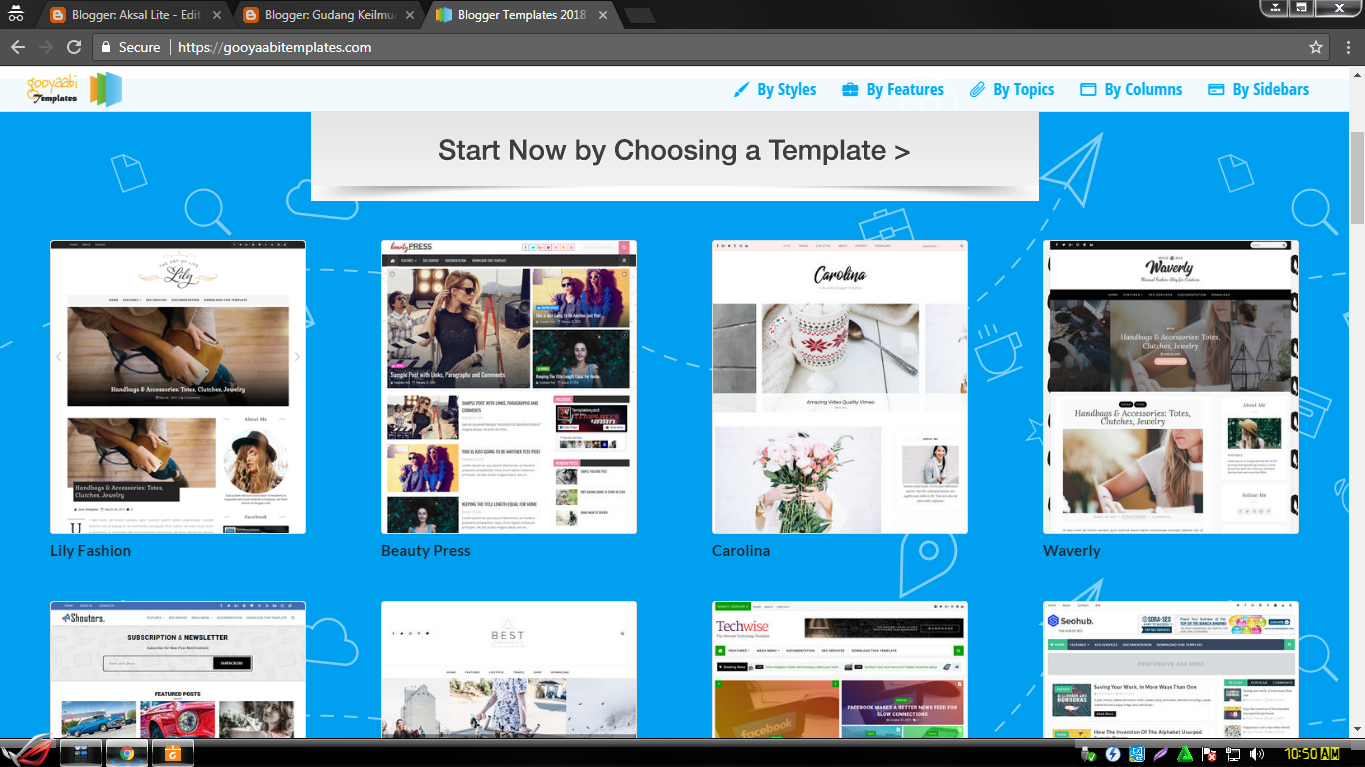Image resolution: width=1365 pixels, height=767 pixels.
Task: Click the paperclip icon beside By Topics
Action: point(977,89)
